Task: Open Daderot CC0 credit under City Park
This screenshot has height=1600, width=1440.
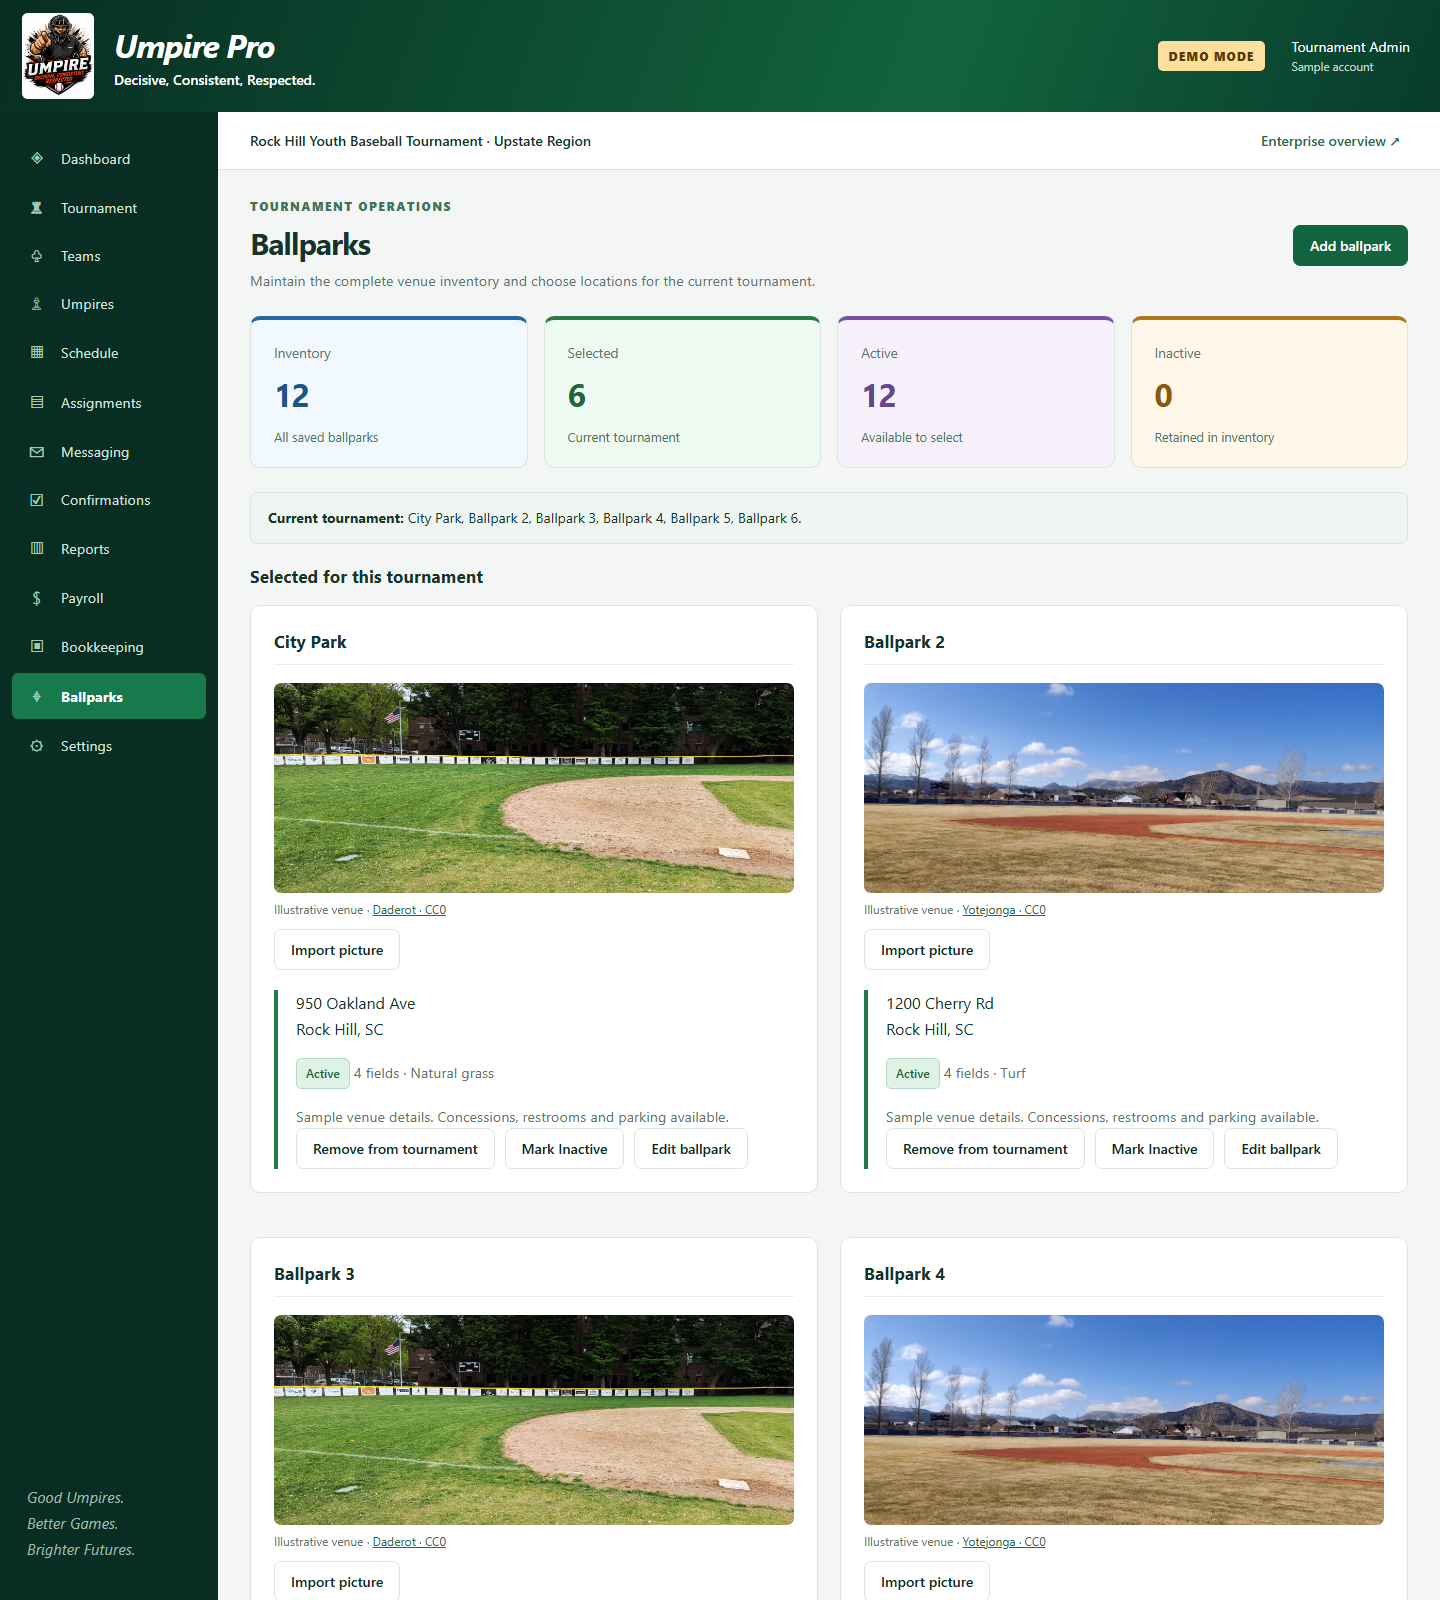Action: (409, 910)
